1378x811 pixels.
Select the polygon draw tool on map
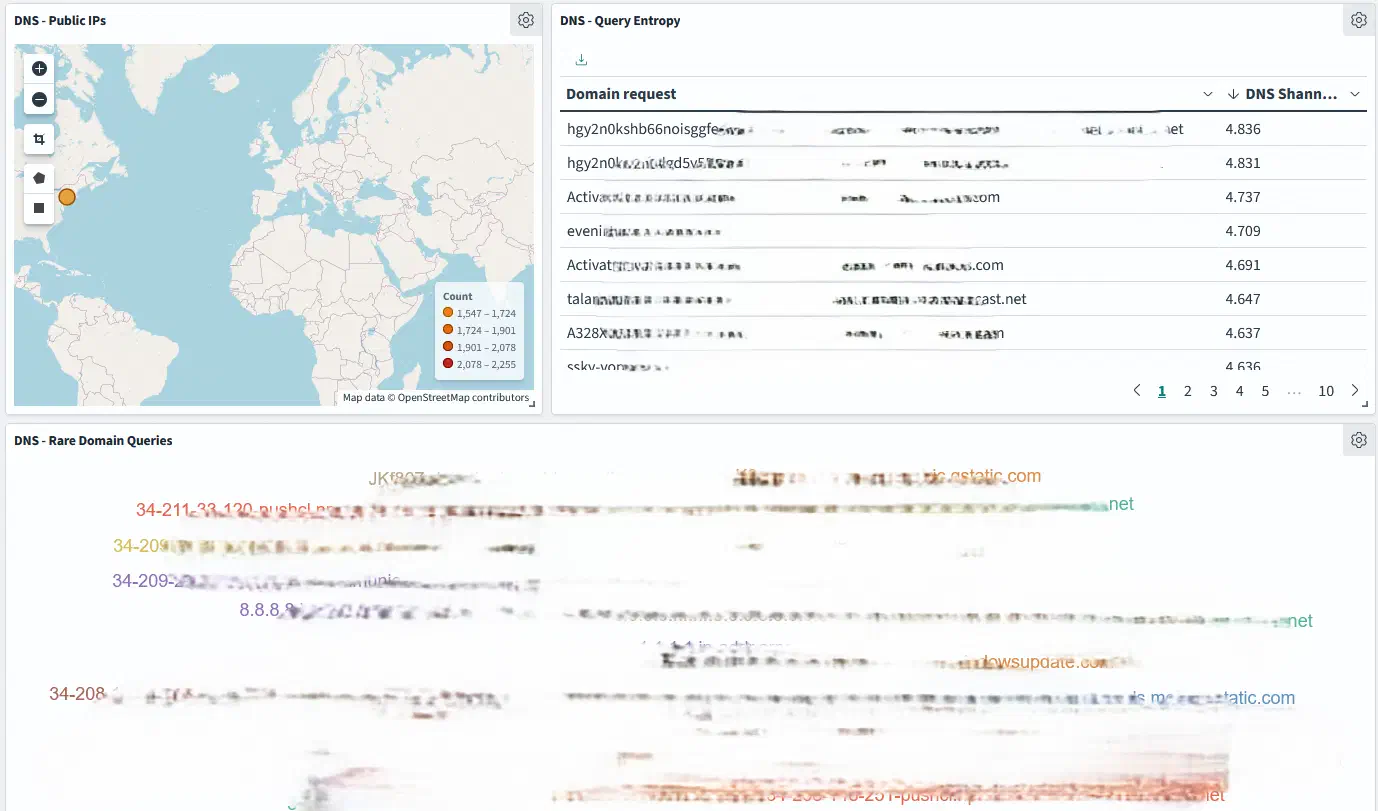(39, 178)
